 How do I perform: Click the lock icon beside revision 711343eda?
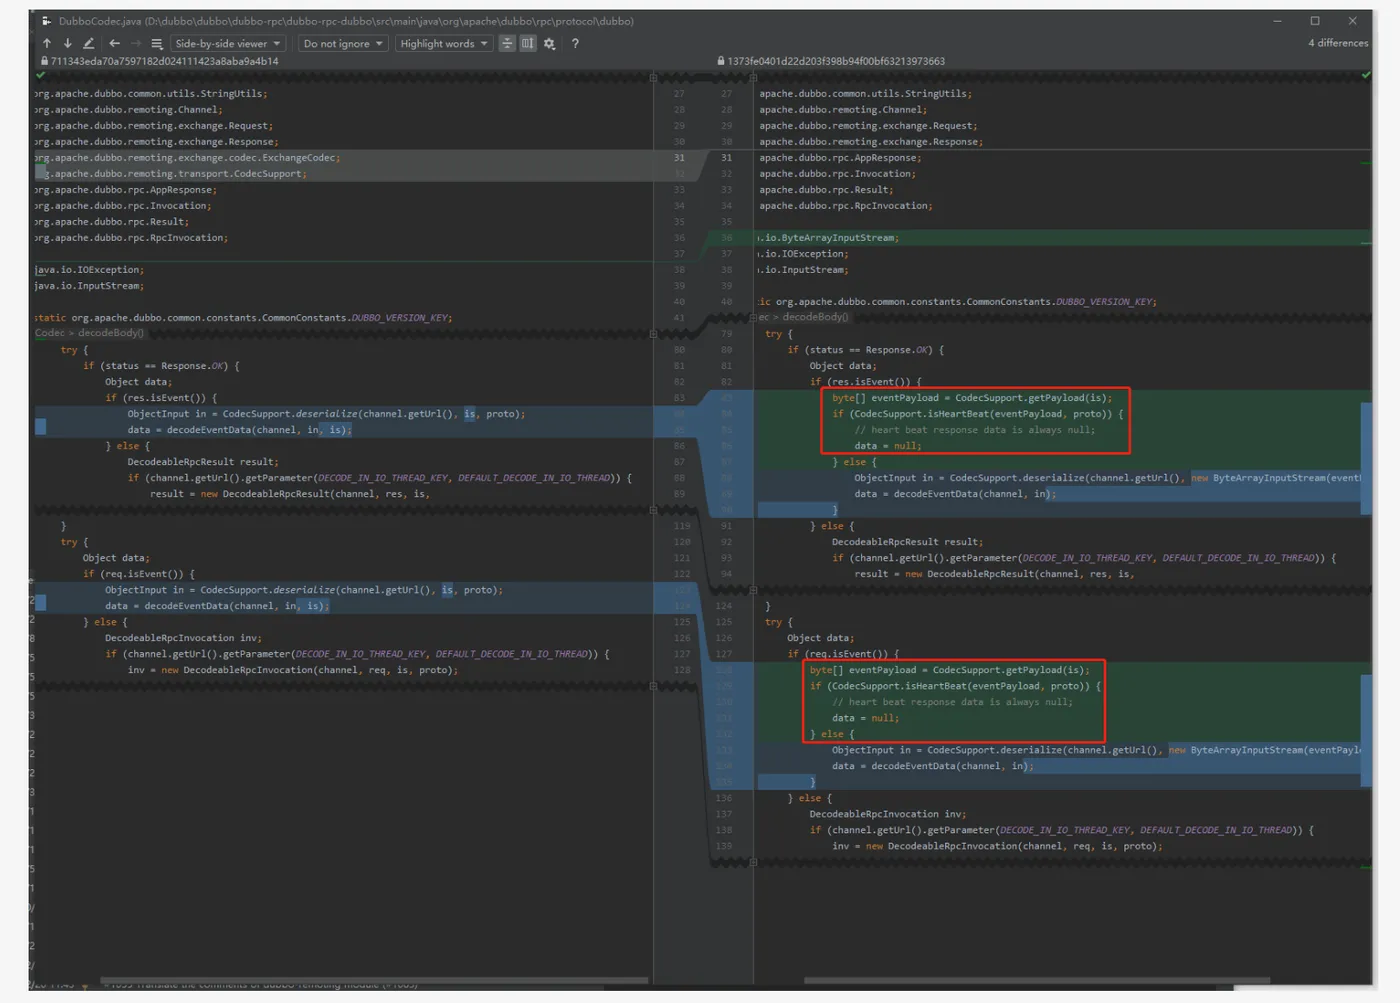tap(44, 61)
